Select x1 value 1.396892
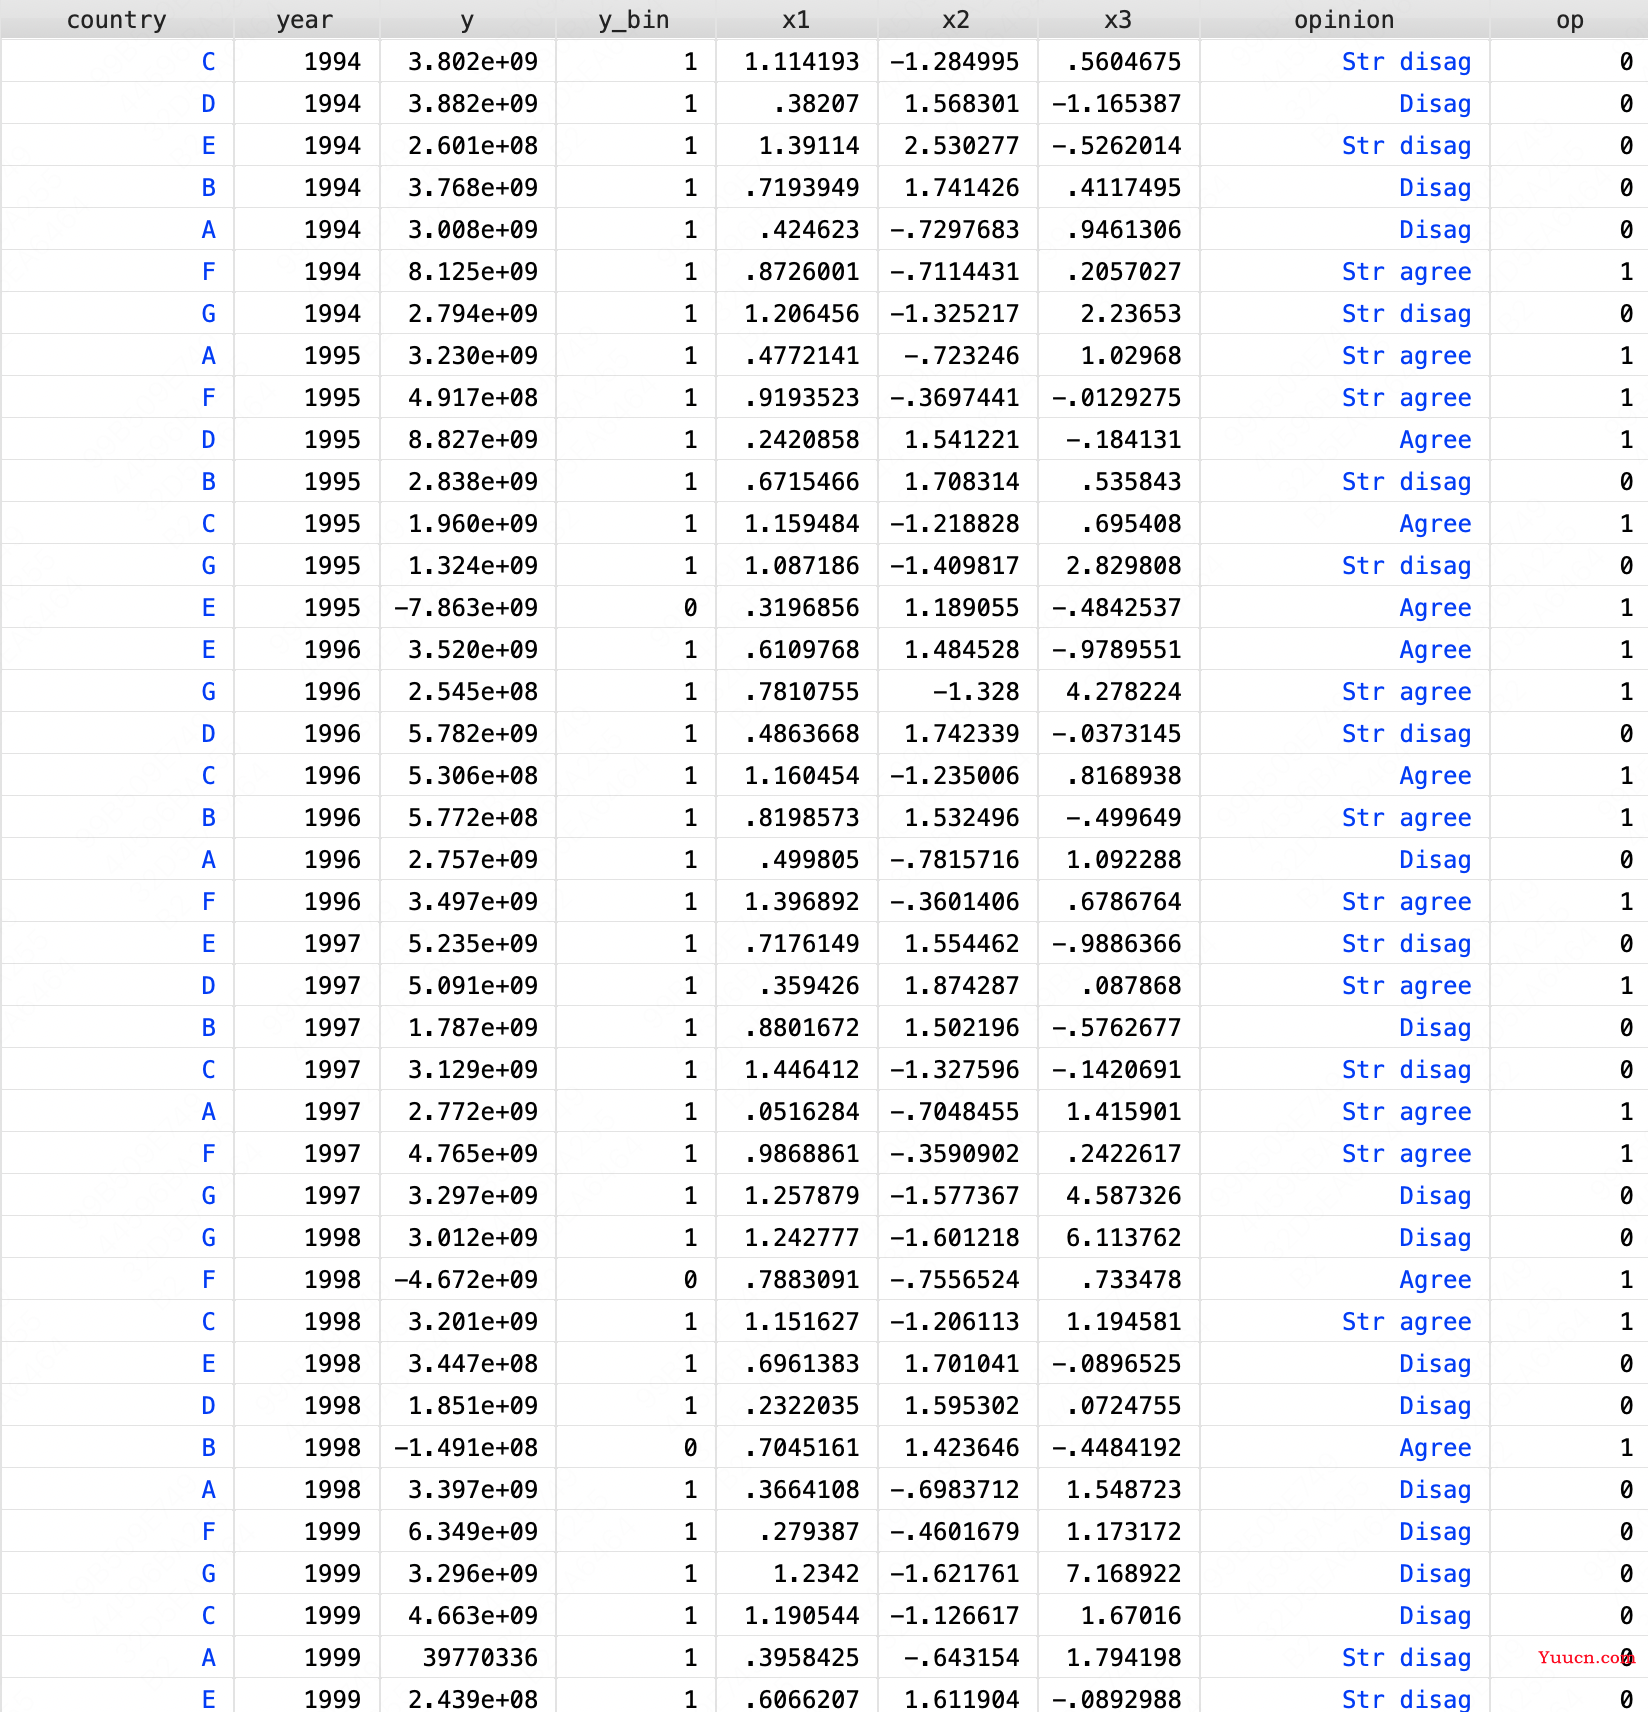Image resolution: width=1648 pixels, height=1712 pixels. (x=802, y=902)
